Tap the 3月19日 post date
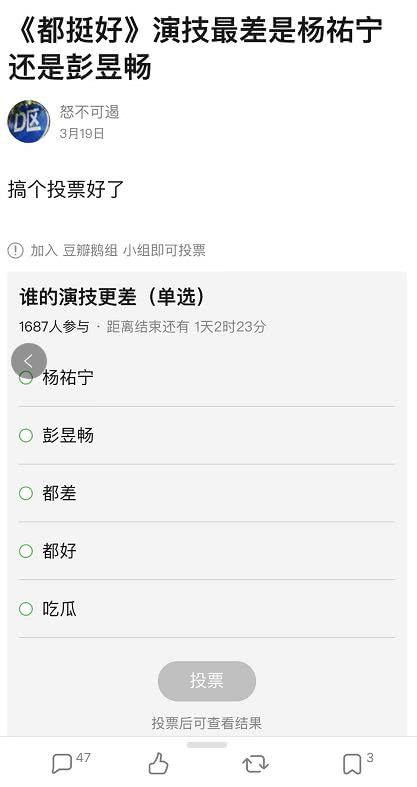The image size is (417, 787). pyautogui.click(x=82, y=134)
